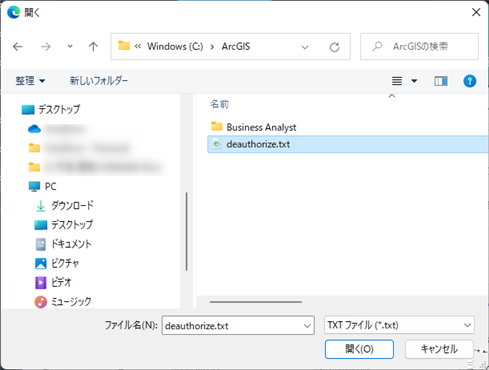Change view layout icon
This screenshot has width=489, height=370.
tap(397, 81)
